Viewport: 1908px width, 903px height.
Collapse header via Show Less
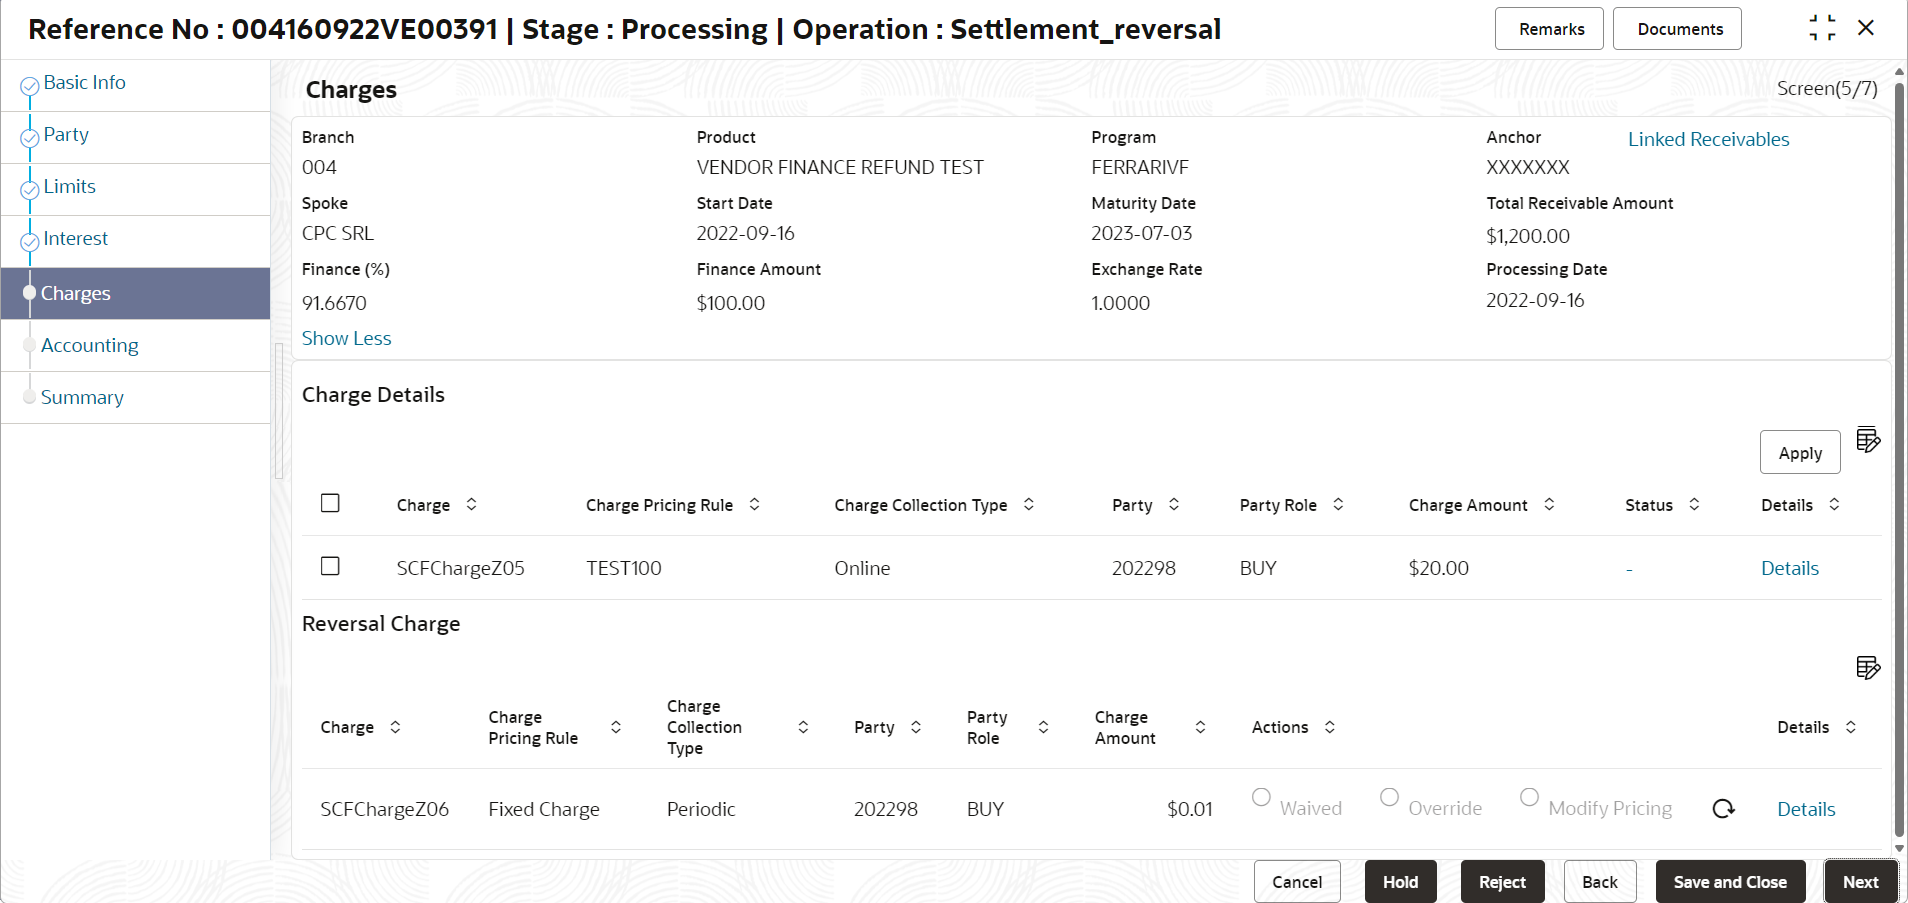346,339
